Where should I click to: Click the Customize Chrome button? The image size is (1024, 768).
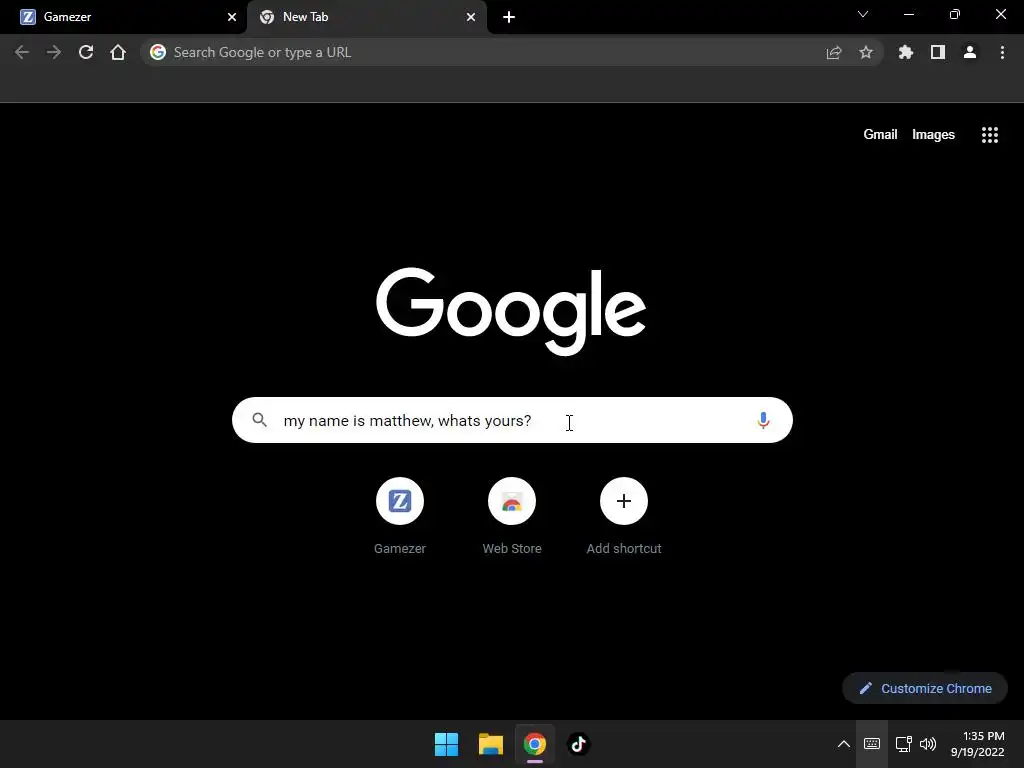pyautogui.click(x=925, y=688)
